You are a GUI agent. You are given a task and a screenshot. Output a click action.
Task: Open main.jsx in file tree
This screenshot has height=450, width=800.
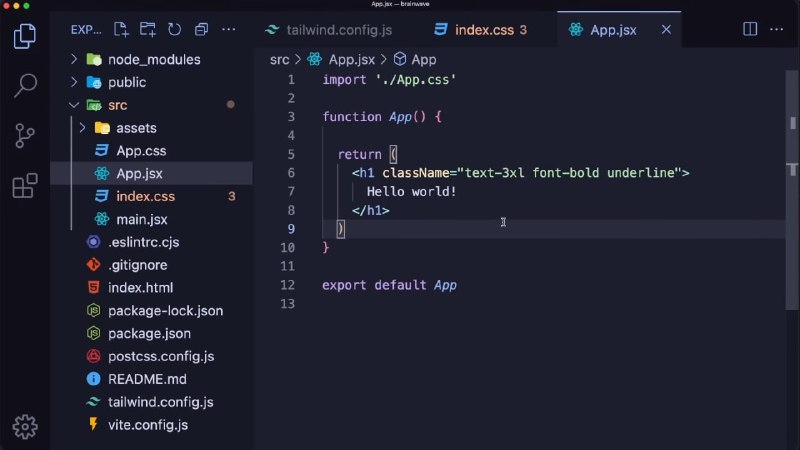point(151,219)
